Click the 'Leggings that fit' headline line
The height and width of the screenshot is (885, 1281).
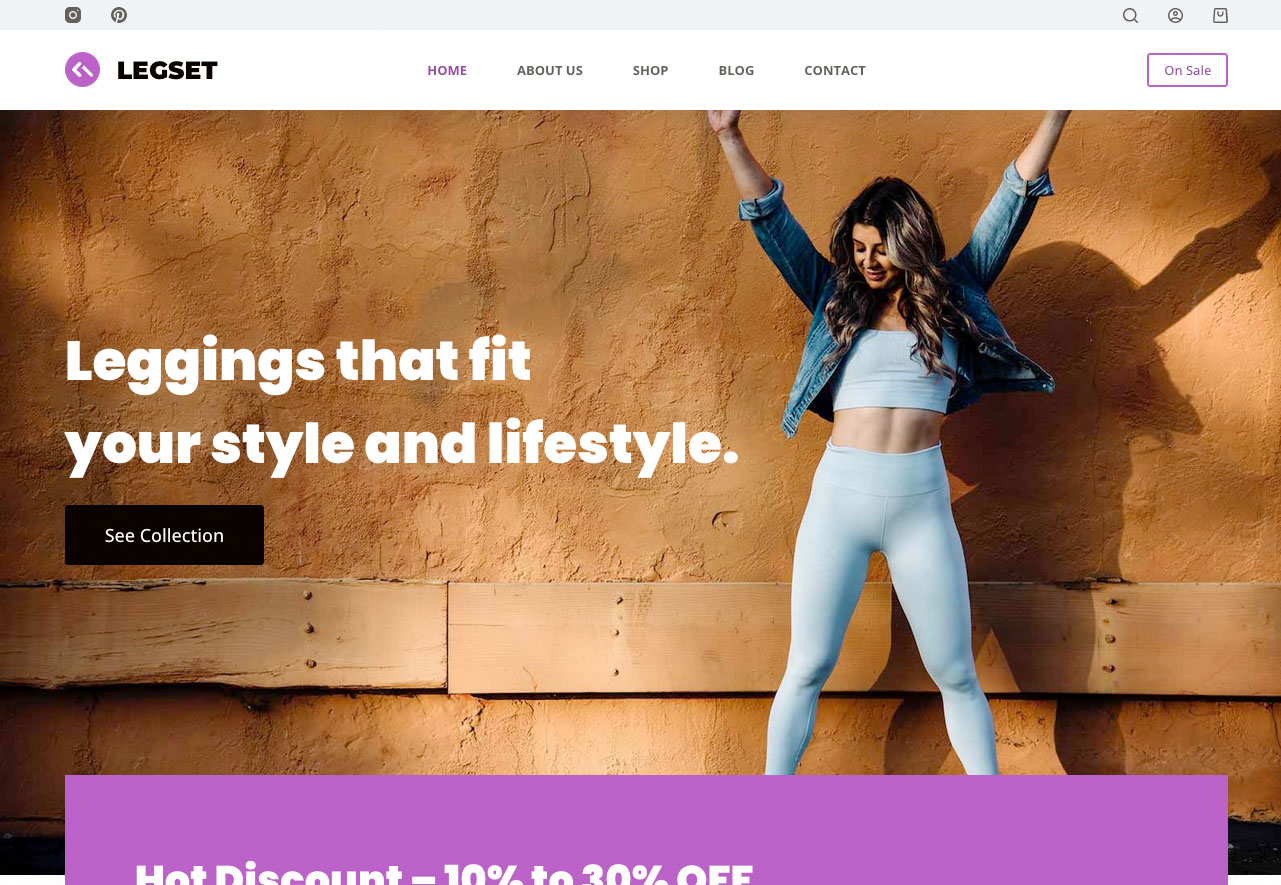pyautogui.click(x=298, y=363)
